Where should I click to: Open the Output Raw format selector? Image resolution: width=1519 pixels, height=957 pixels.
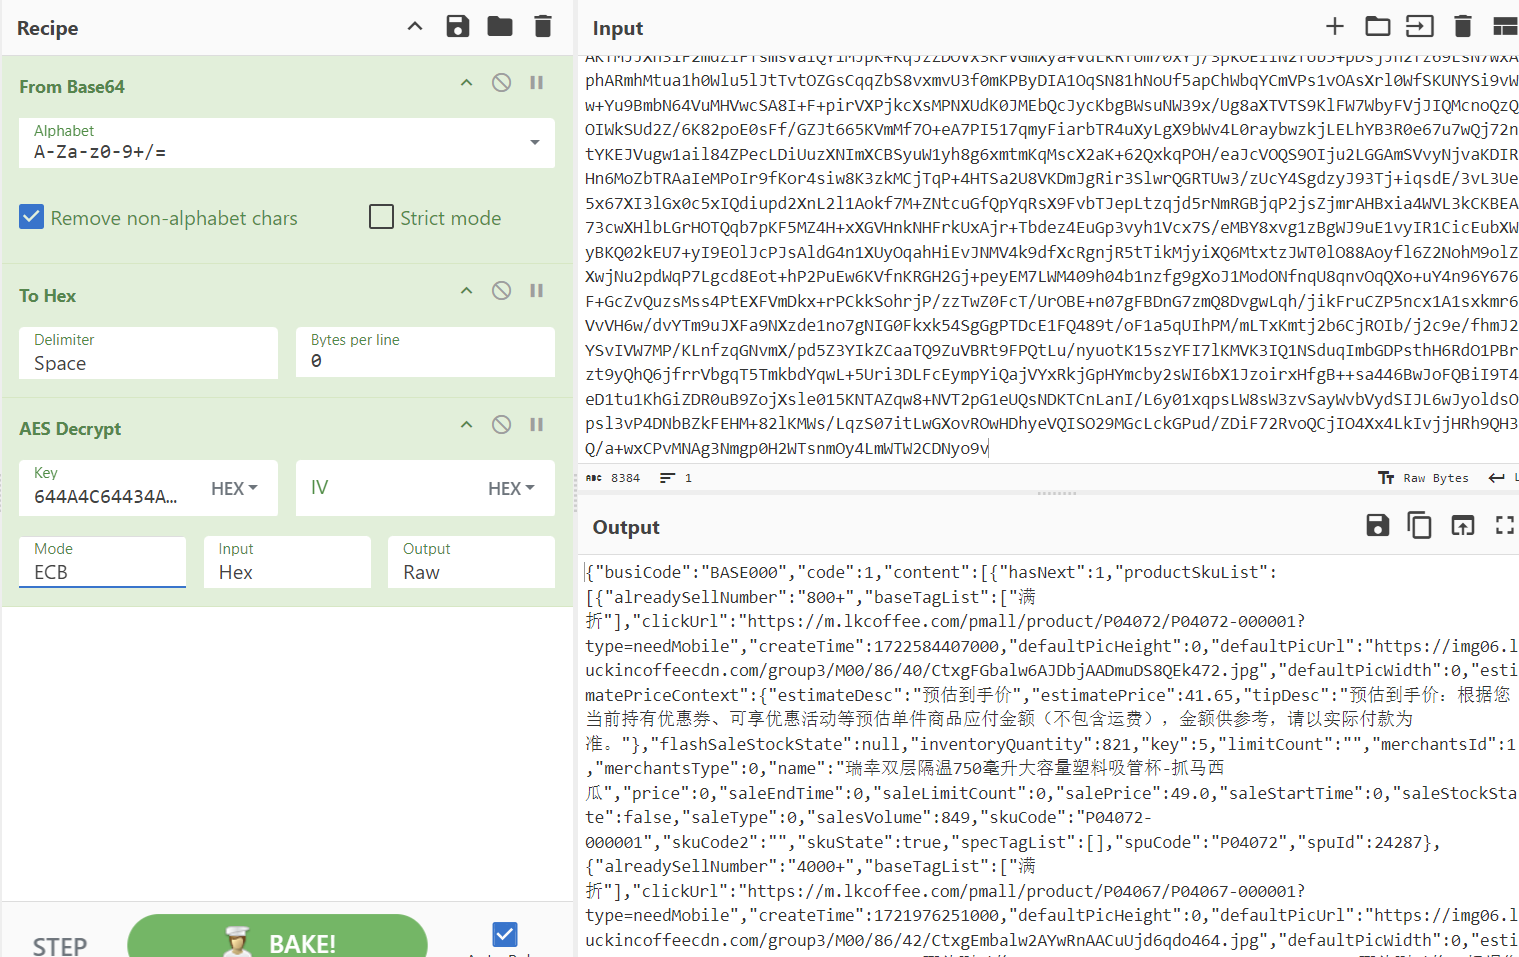pos(471,562)
